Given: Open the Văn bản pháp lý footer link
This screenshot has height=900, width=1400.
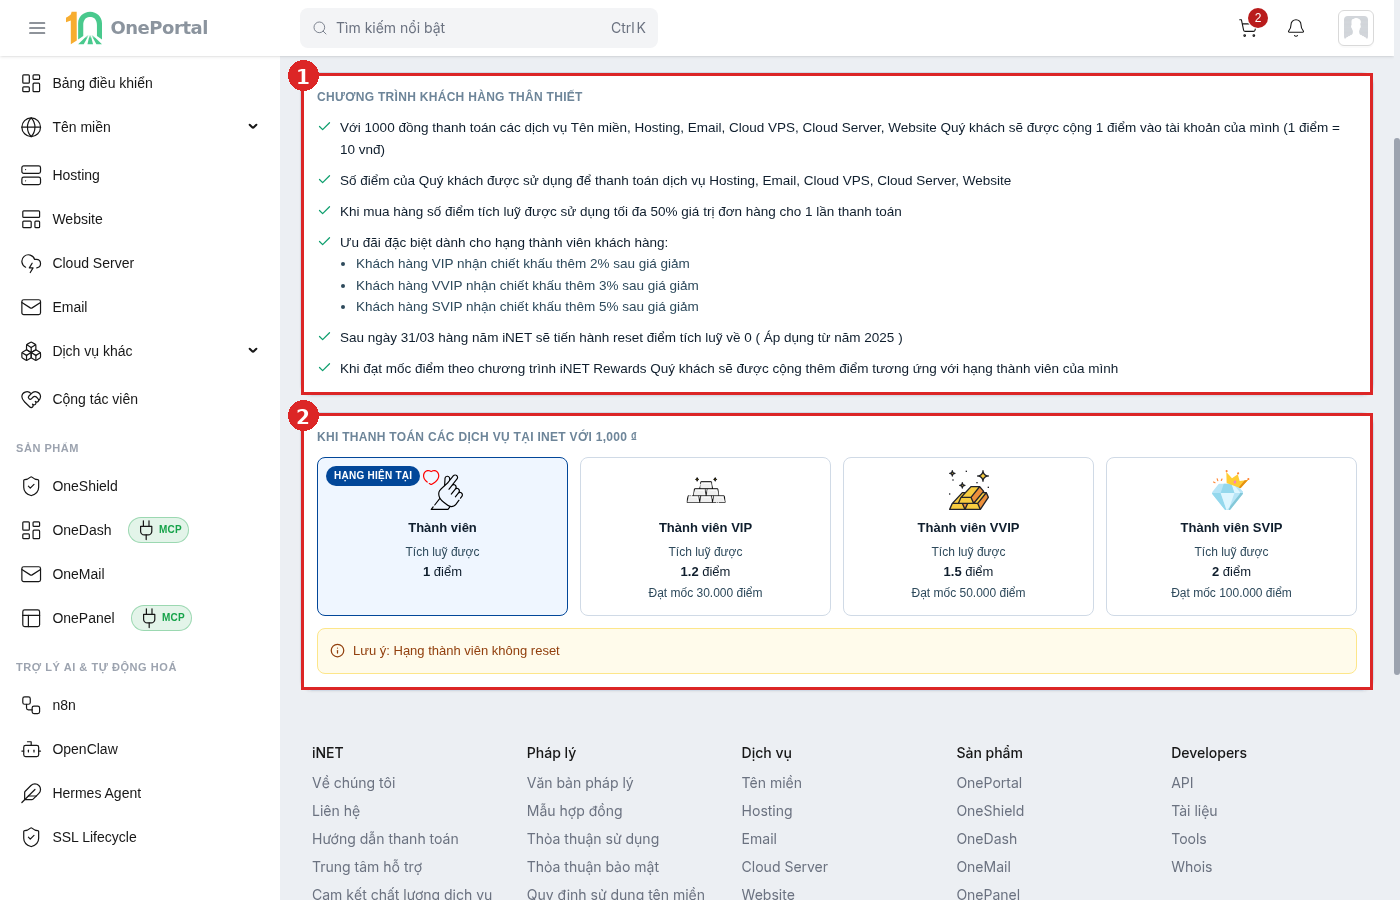Looking at the screenshot, I should click(x=580, y=783).
